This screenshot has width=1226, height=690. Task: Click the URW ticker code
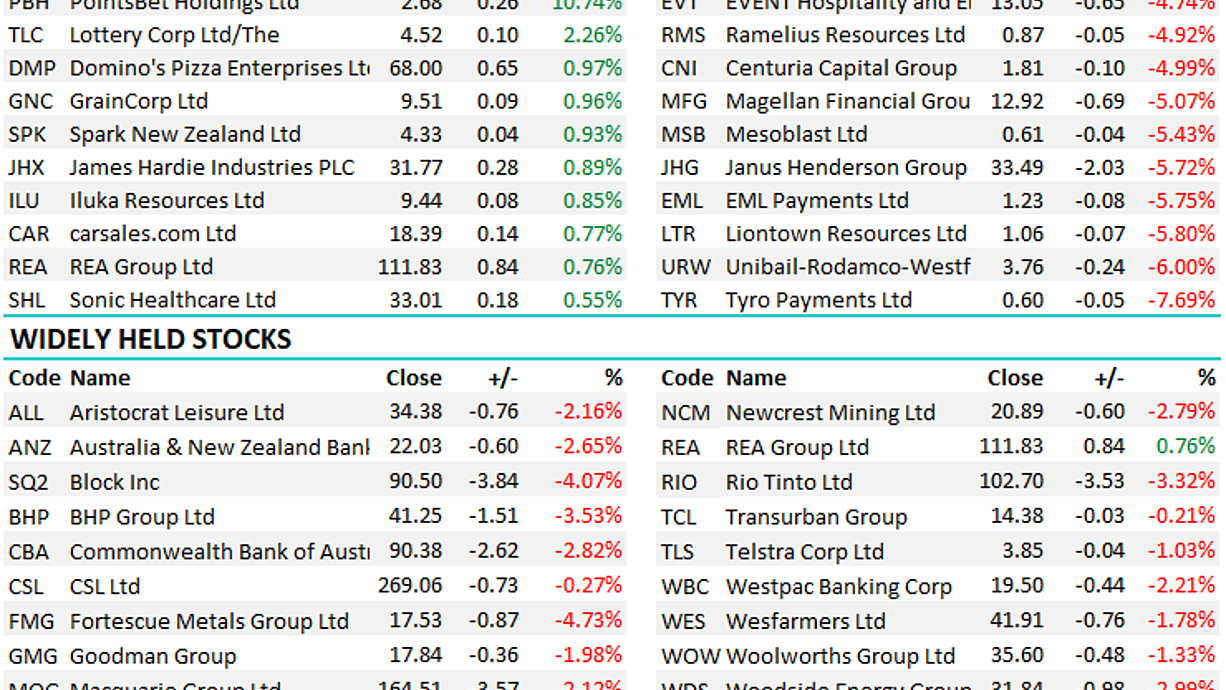click(x=686, y=267)
